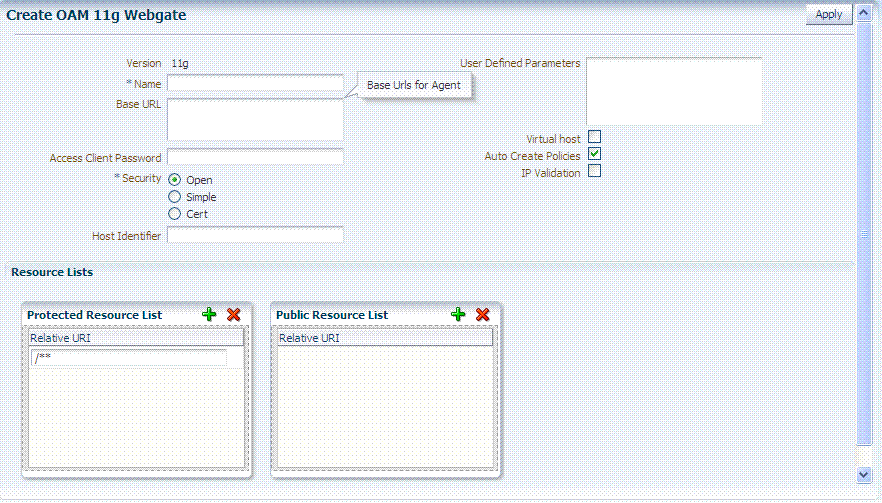Click the User Defined Parameters text area
Image resolution: width=882 pixels, height=503 pixels.
[x=674, y=91]
